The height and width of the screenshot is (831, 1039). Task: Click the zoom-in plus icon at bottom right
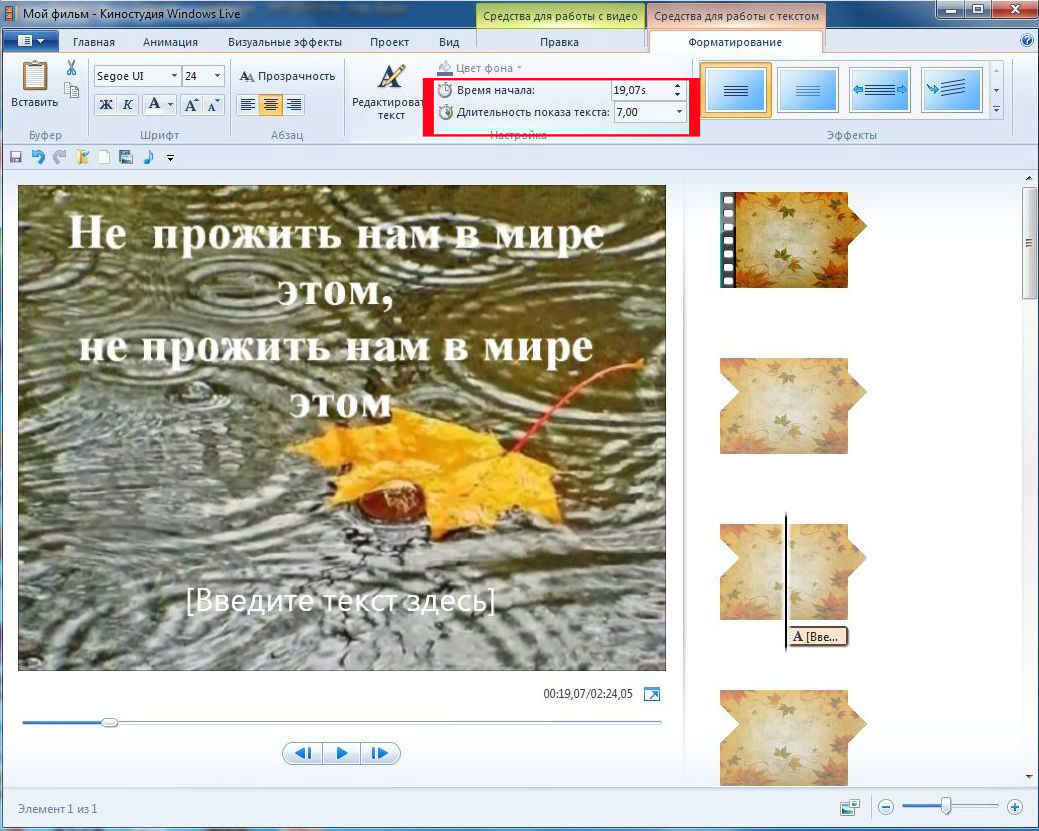pyautogui.click(x=1015, y=806)
